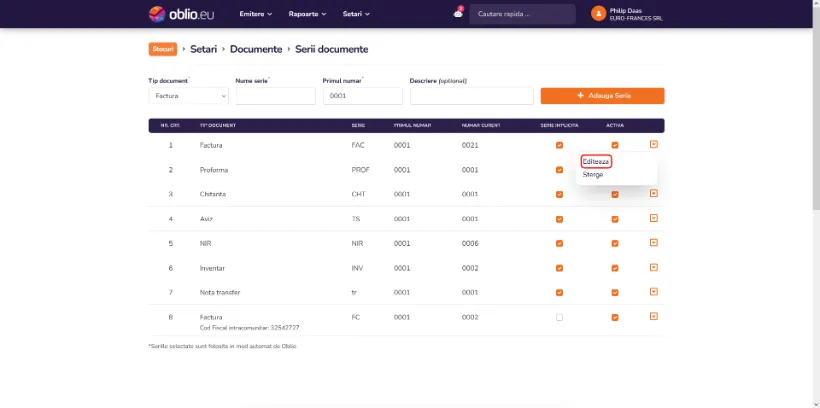This screenshot has width=820, height=408.
Task: Select the Chitanta row name
Action: tap(213, 195)
